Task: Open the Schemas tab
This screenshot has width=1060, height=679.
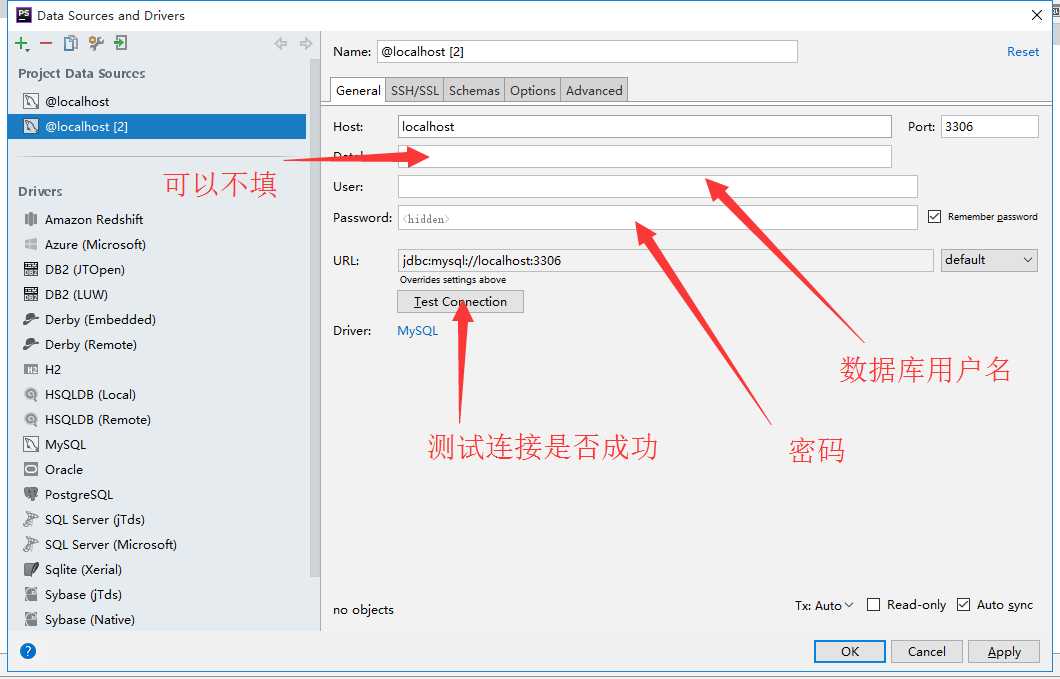Action: point(474,90)
